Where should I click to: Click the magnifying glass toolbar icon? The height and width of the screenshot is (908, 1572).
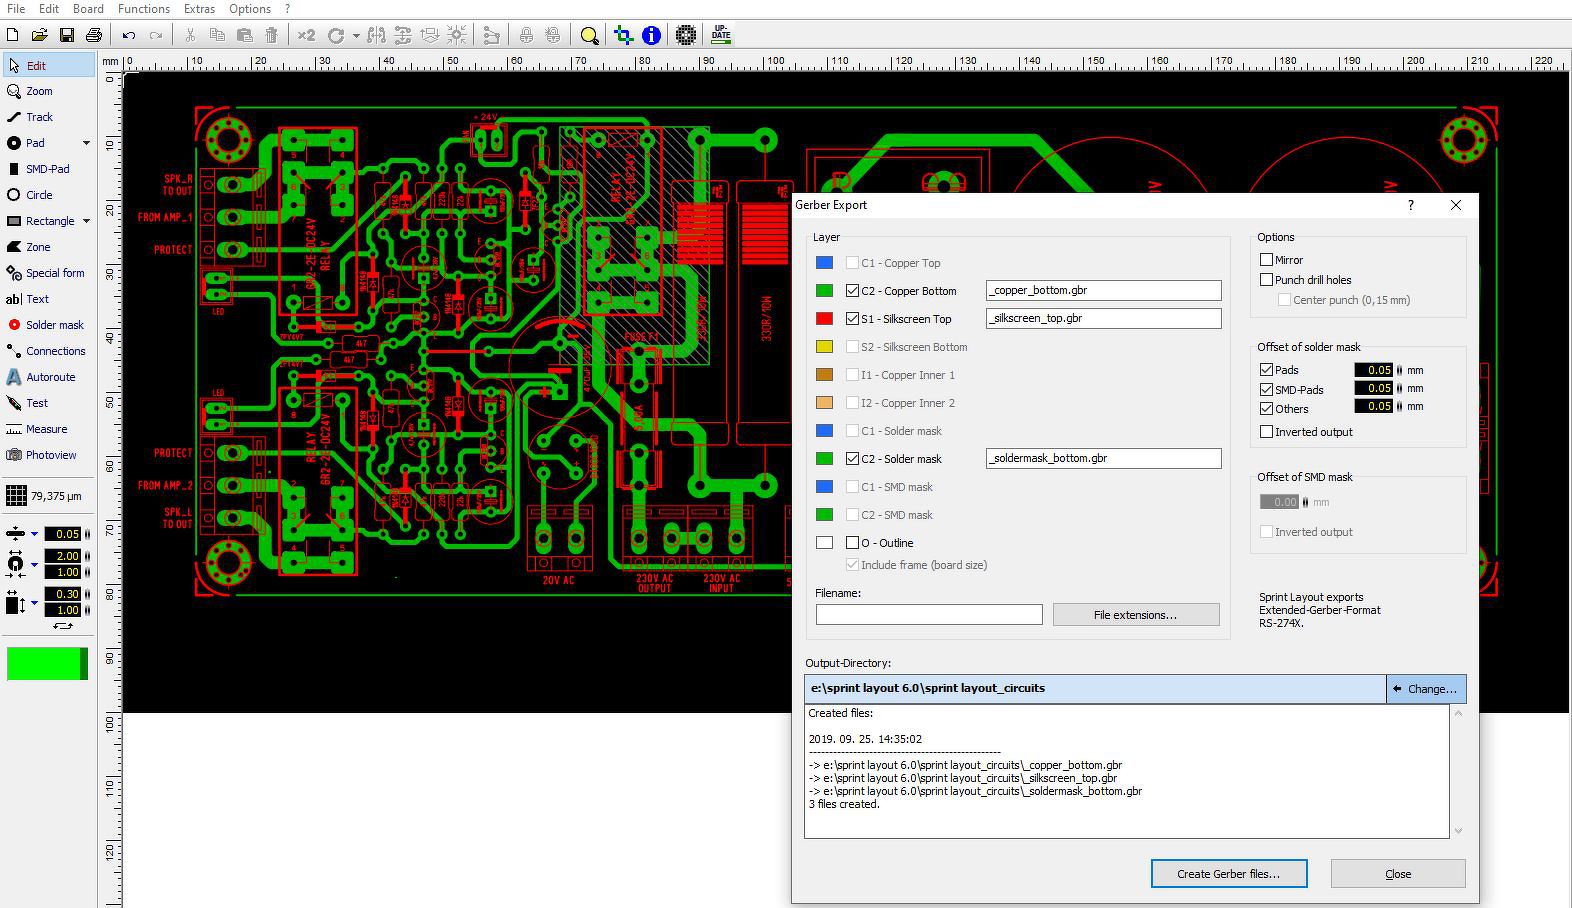click(x=589, y=35)
